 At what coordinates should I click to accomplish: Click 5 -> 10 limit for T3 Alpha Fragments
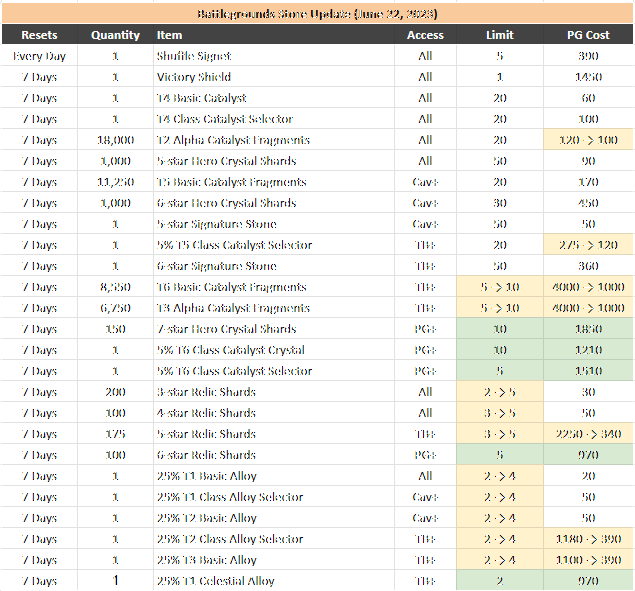tap(500, 308)
